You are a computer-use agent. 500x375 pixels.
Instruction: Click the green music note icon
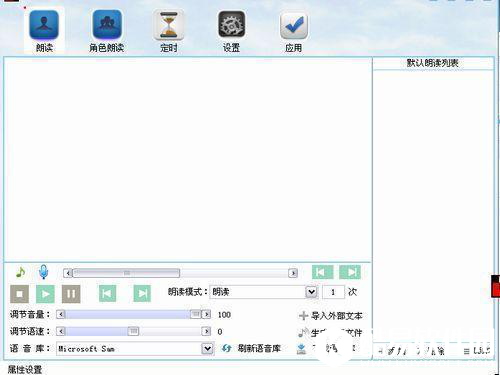coord(21,272)
